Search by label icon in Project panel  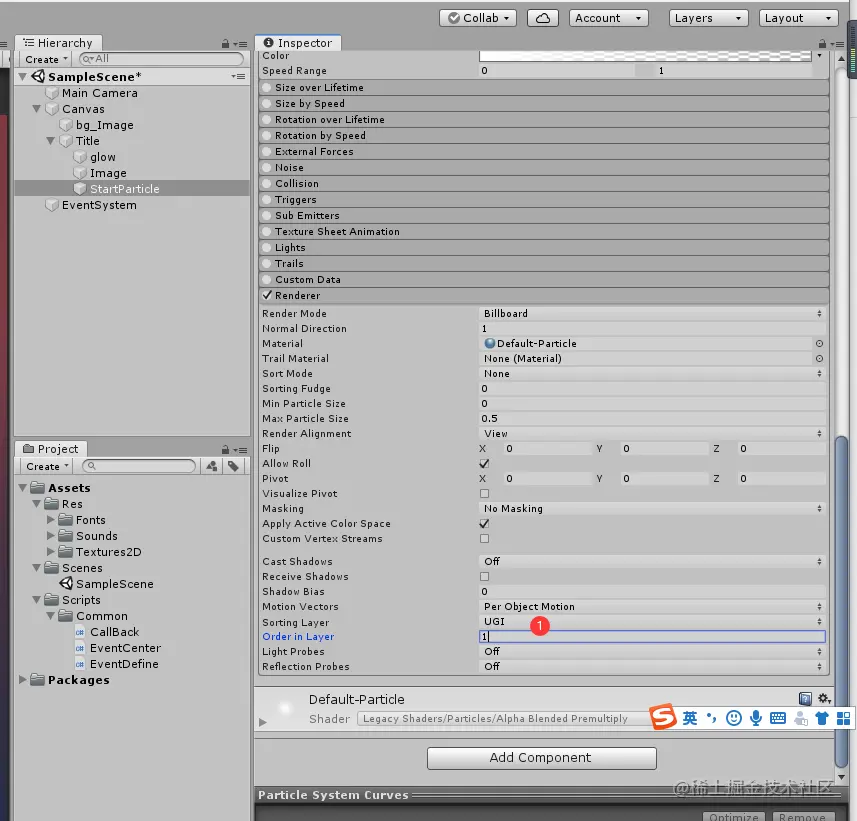[233, 466]
